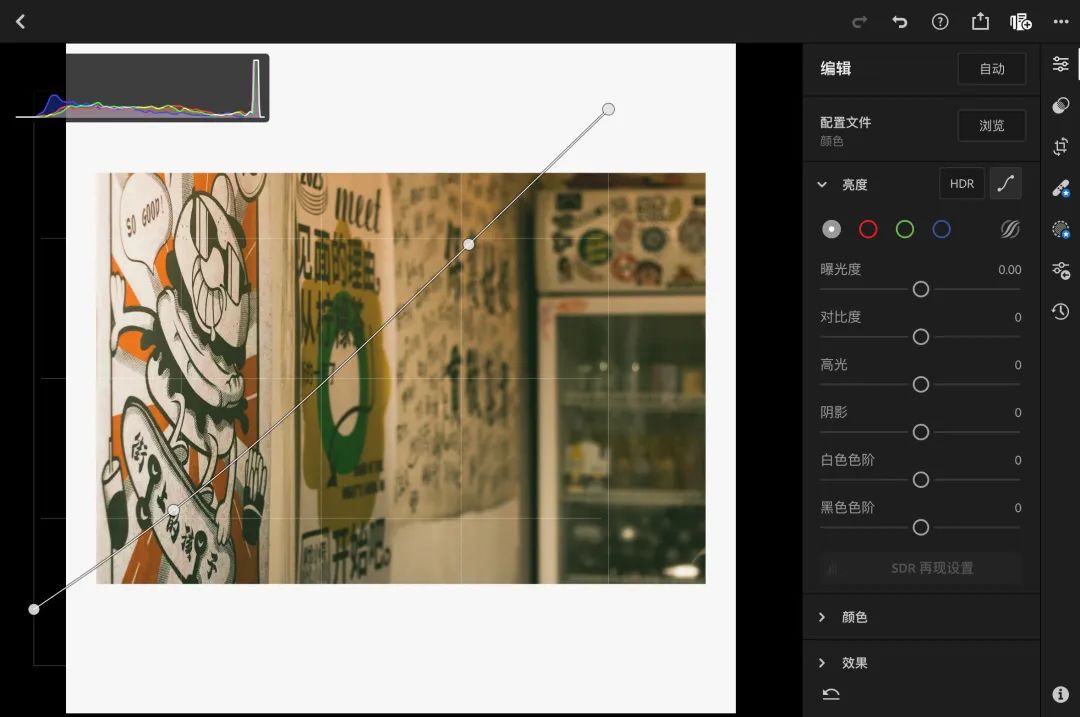1080x717 pixels.
Task: Open the edit History clock icon
Action: click(x=1060, y=311)
